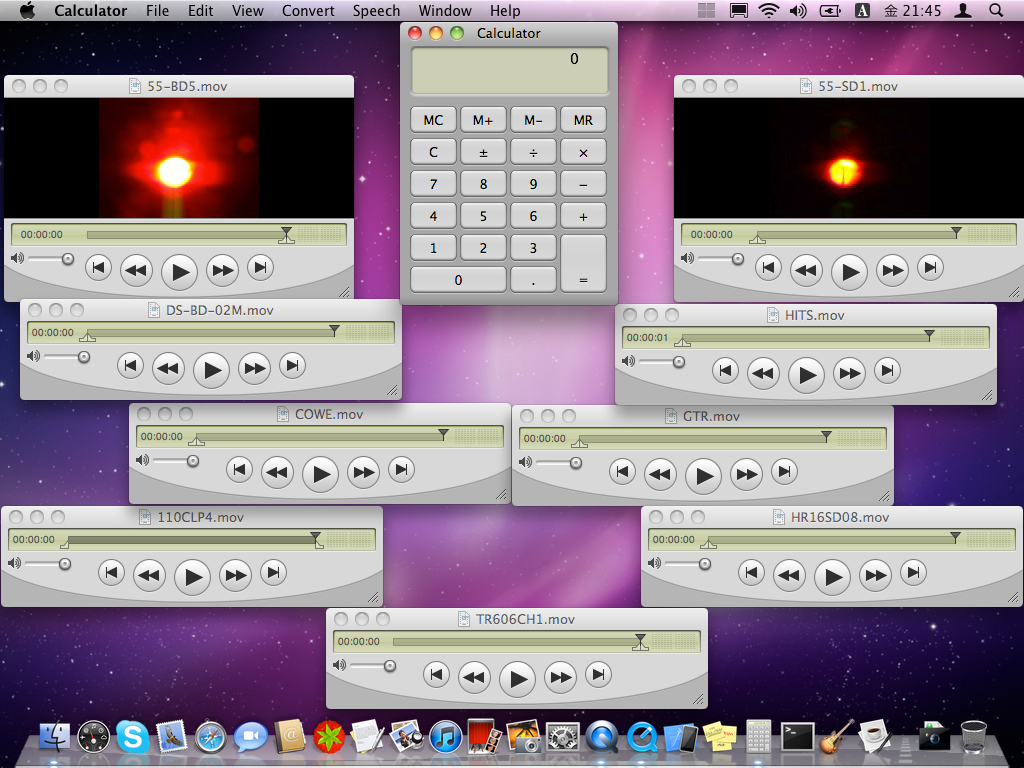
Task: Open Skype from the Dock
Action: click(x=133, y=738)
